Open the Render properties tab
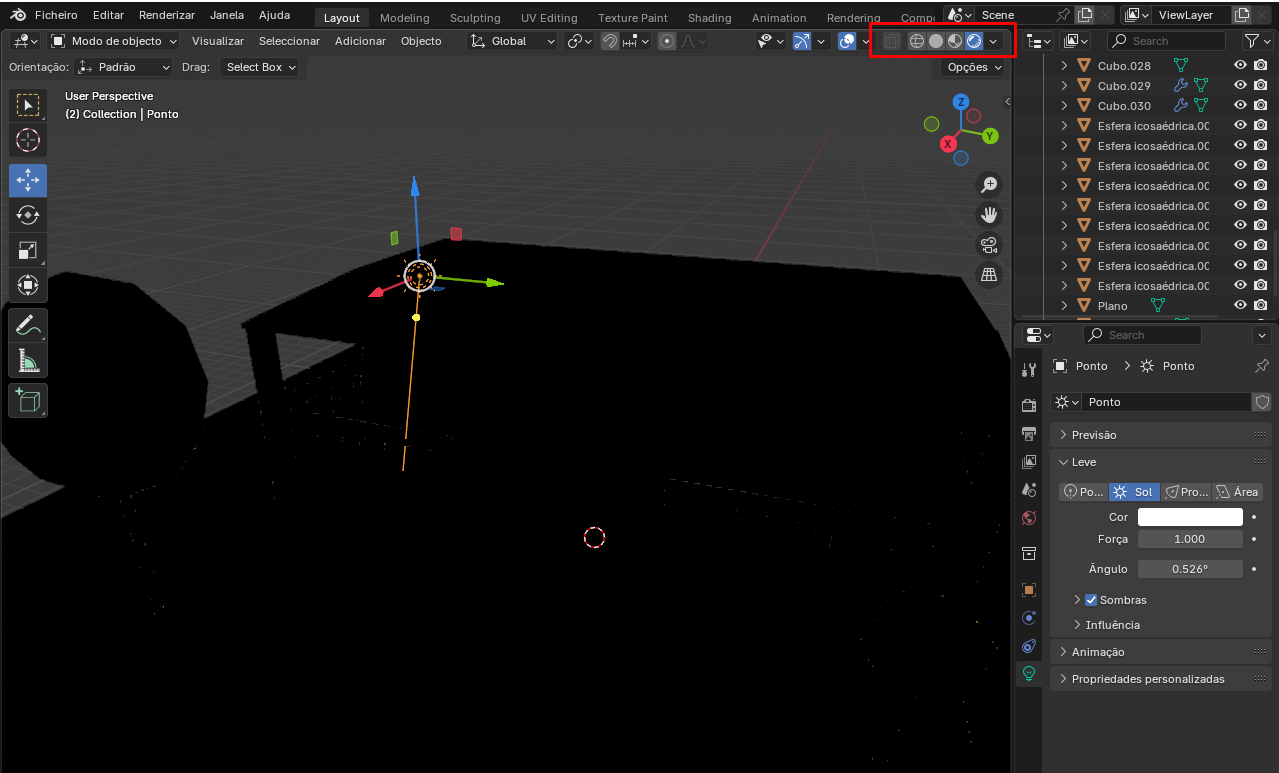1279x773 pixels. point(1029,405)
